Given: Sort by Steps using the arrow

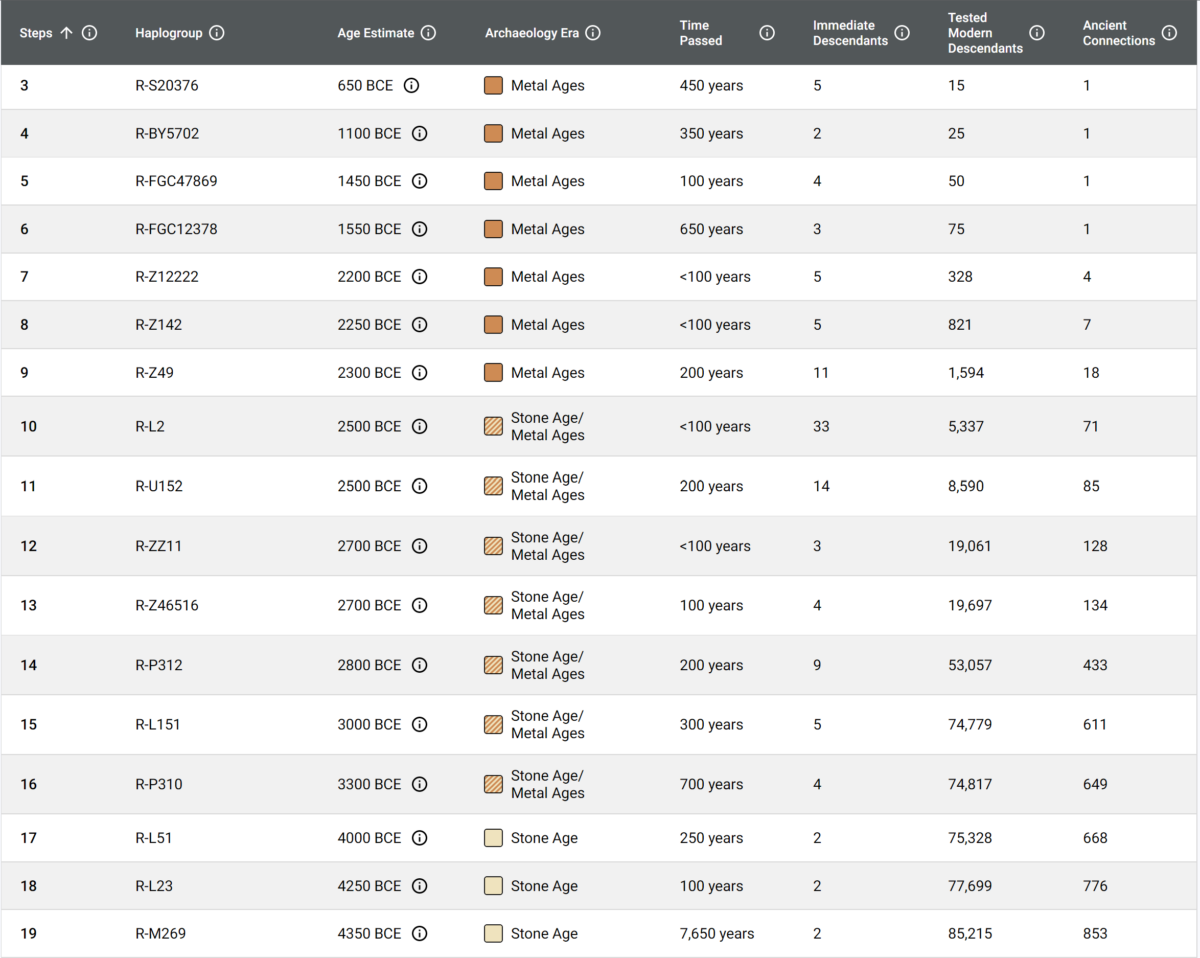Looking at the screenshot, I should 67,33.
